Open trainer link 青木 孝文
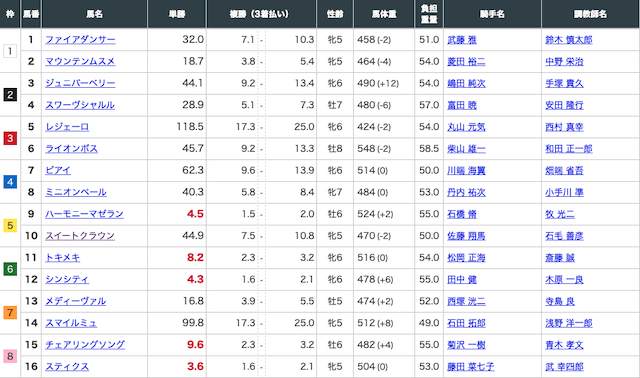640x378 pixels. pyautogui.click(x=564, y=345)
